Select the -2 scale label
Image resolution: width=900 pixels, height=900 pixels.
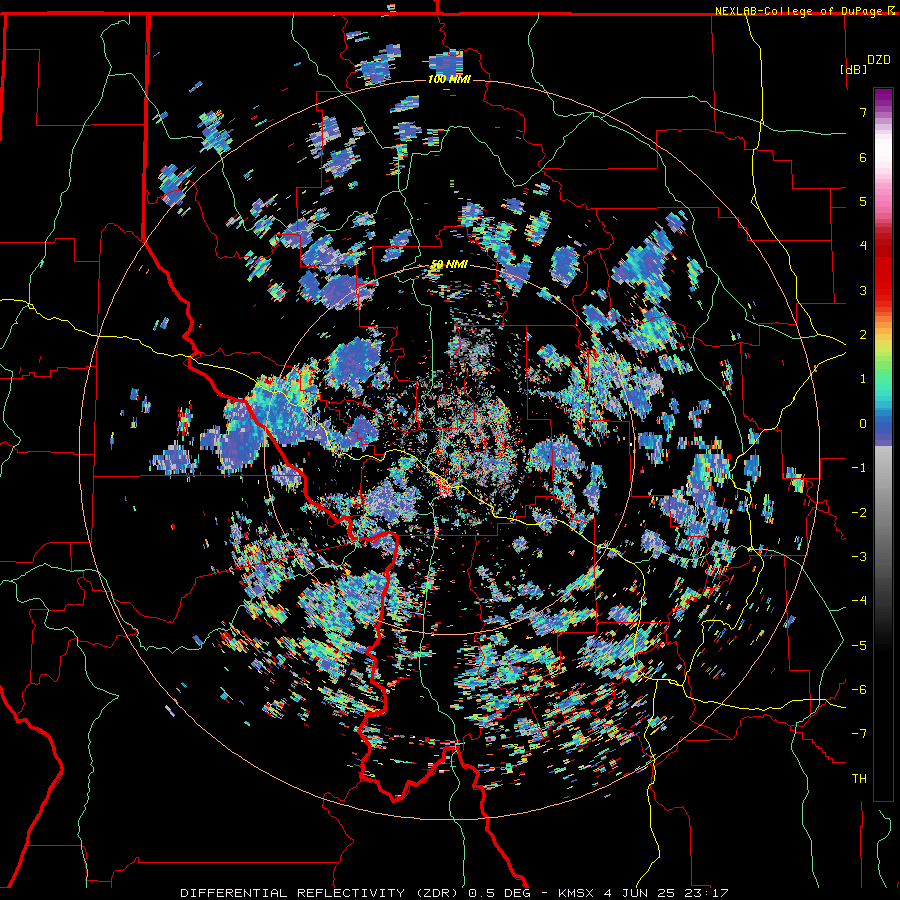[x=859, y=512]
